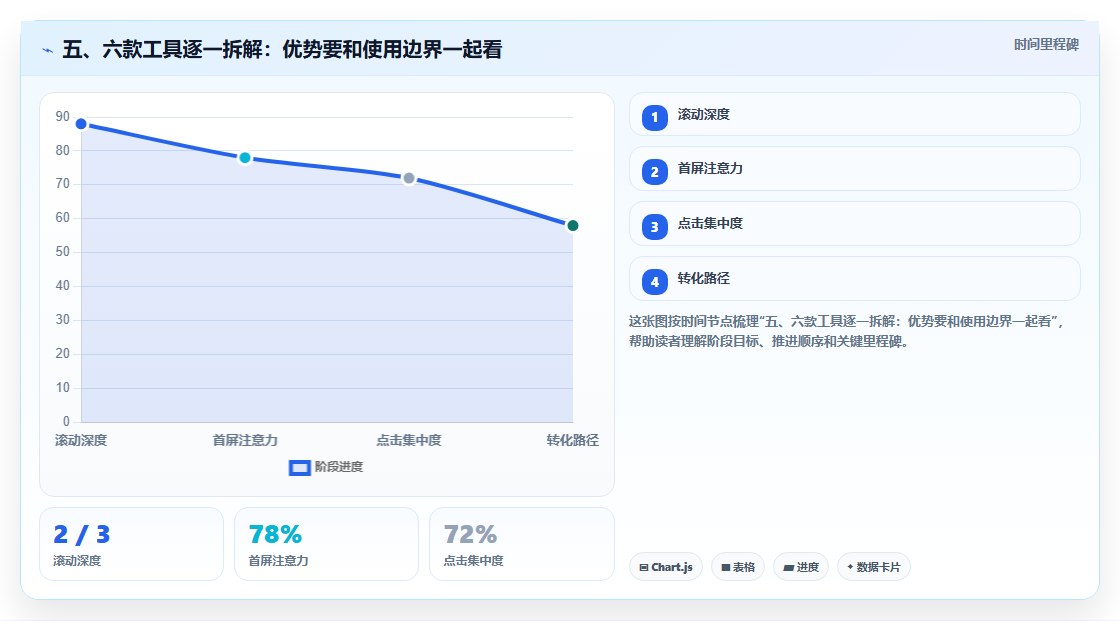
Task: Click the Chart.js tag
Action: coord(666,567)
